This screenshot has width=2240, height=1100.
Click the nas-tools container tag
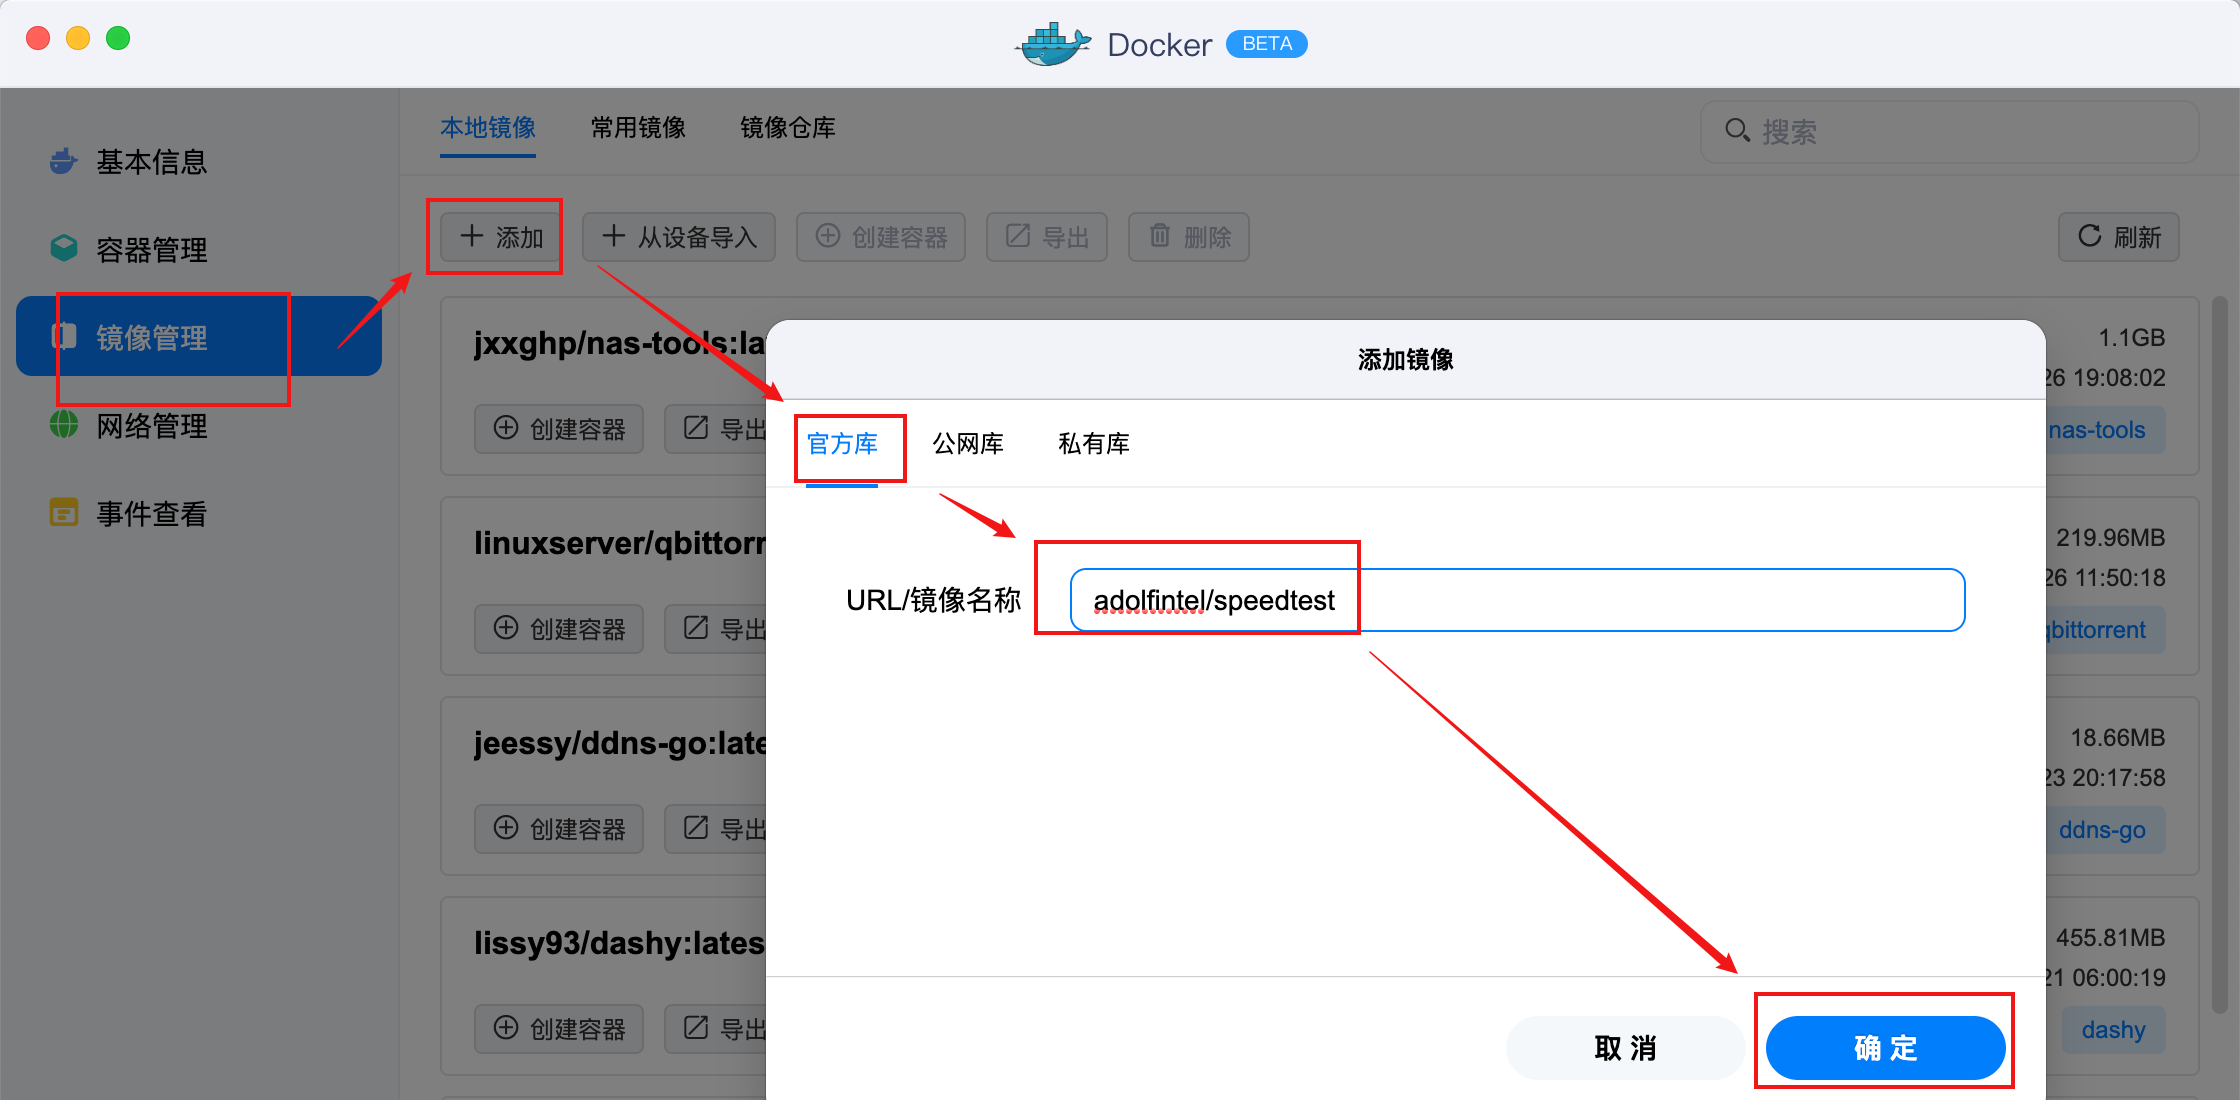tap(2104, 430)
